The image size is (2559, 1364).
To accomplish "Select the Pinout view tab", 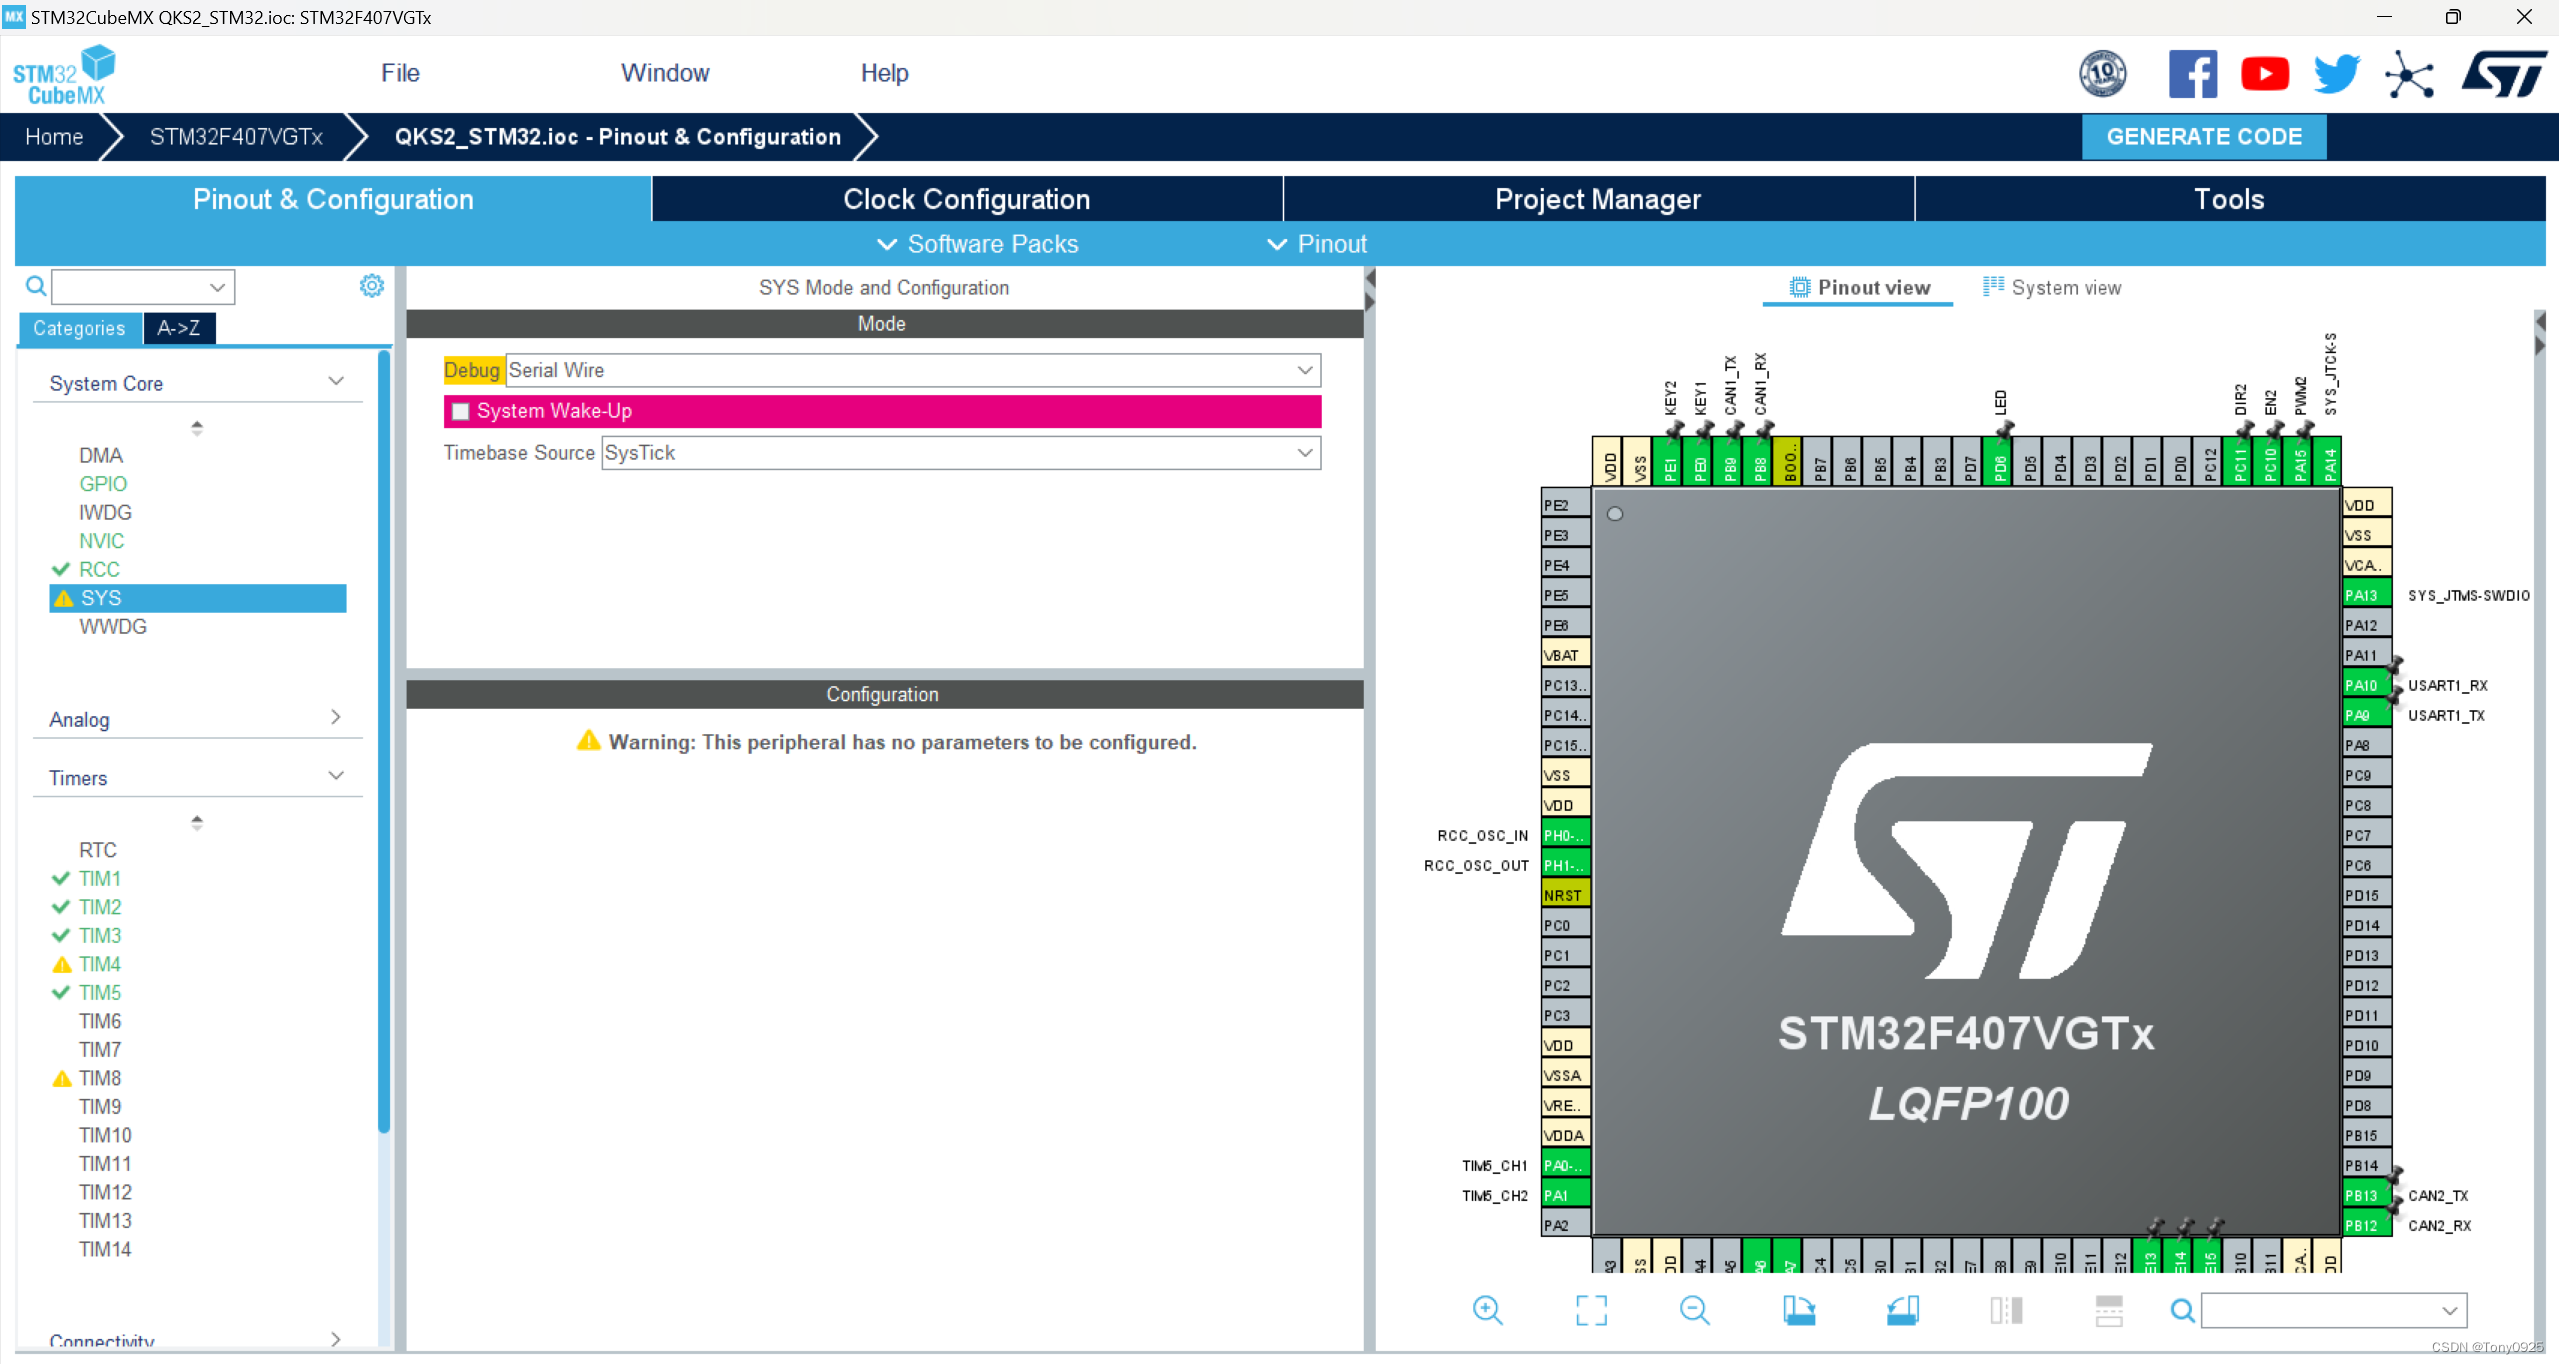I will coord(1859,287).
